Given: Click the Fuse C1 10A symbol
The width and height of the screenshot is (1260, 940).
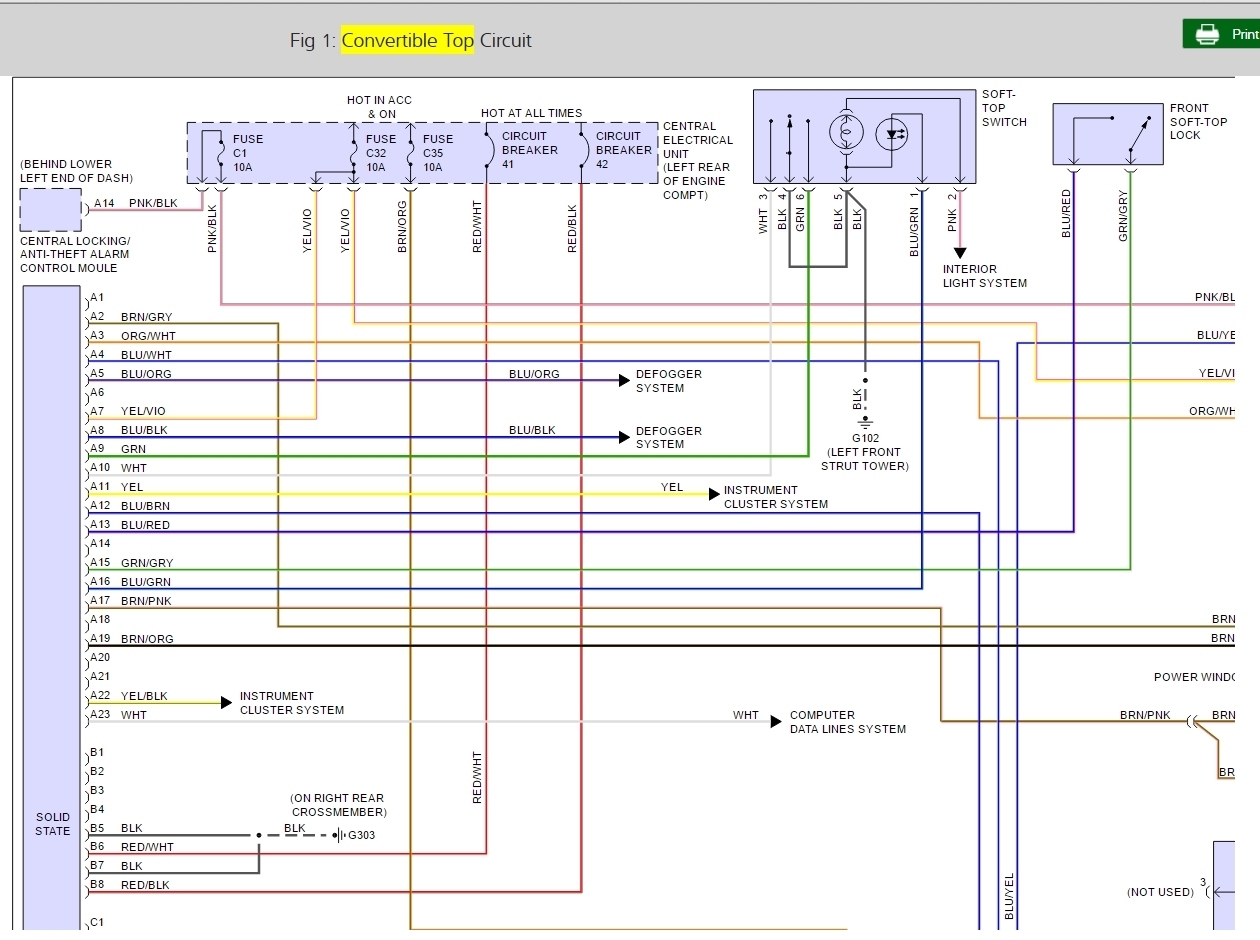Looking at the screenshot, I should click(x=220, y=153).
